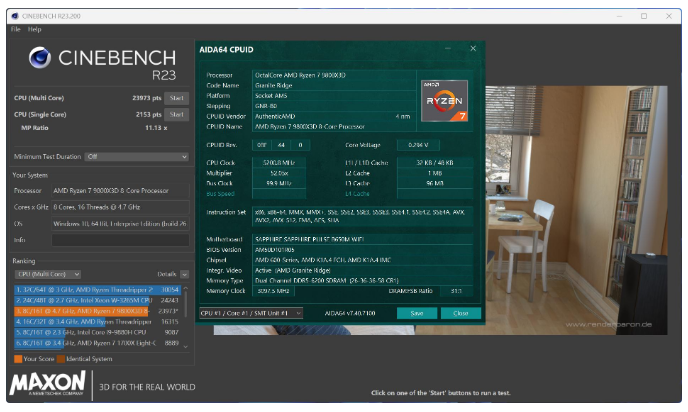Image resolution: width=688 pixels, height=412 pixels.
Task: Start the CPU Multi Core test
Action: point(176,98)
